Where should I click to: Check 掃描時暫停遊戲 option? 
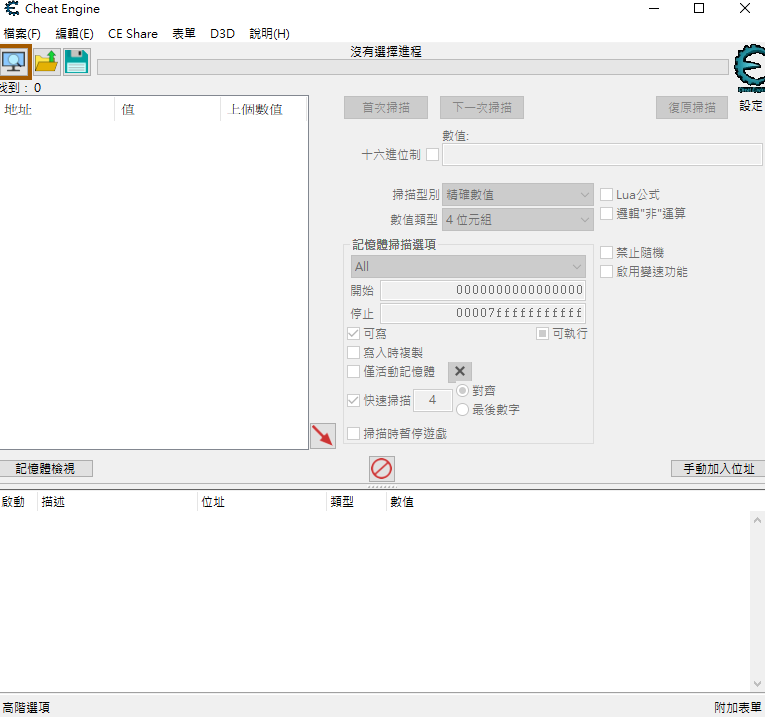(353, 434)
